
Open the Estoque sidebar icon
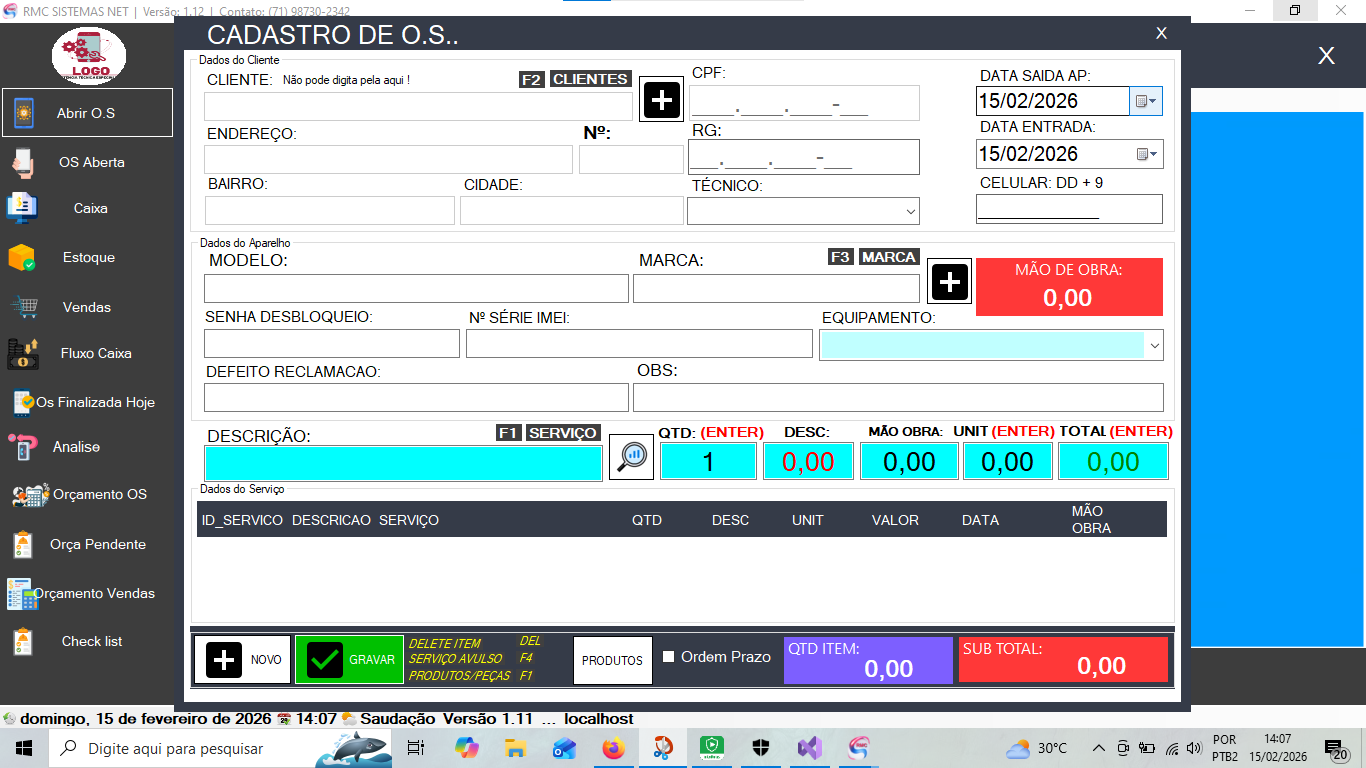tap(22, 258)
